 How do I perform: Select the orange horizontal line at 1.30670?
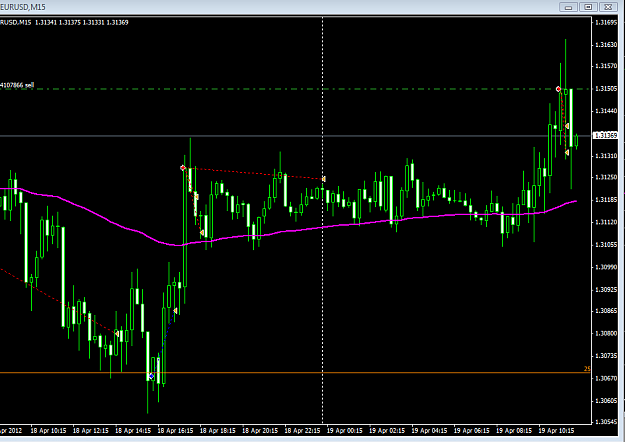[x=295, y=373]
